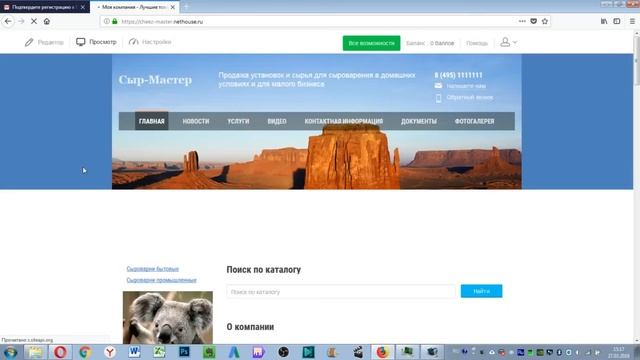Open Yandex Browser from the taskbar
This screenshot has width=640, height=360.
[x=110, y=352]
